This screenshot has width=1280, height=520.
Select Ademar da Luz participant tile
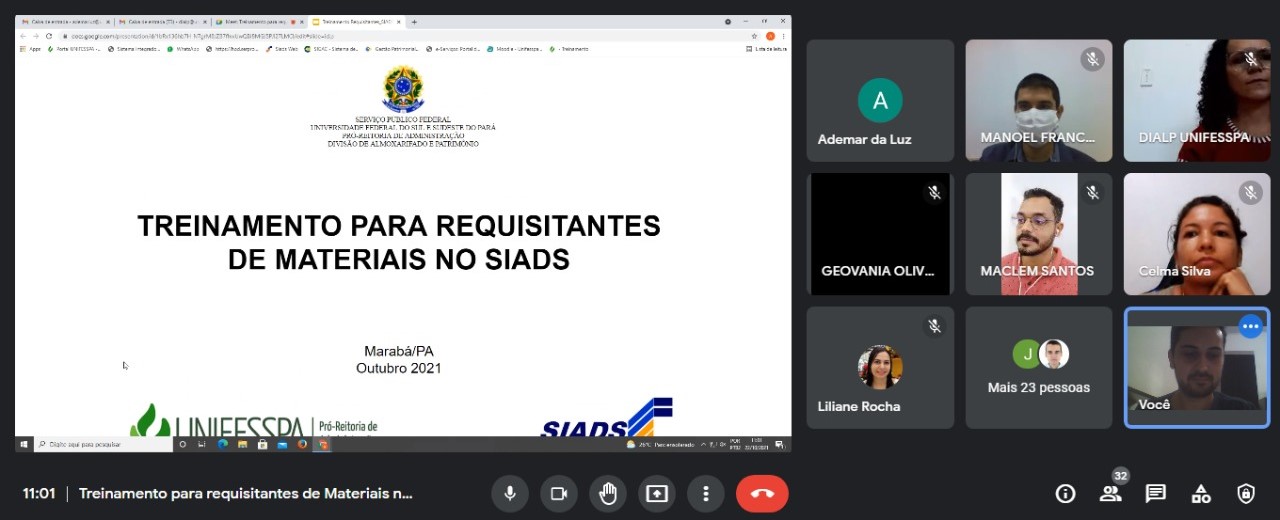pos(880,100)
